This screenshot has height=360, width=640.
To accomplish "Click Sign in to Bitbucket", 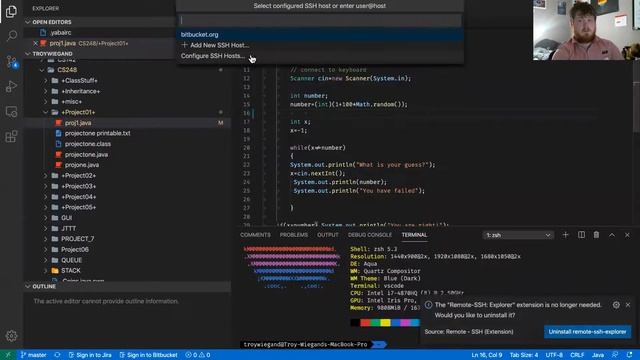I will pos(148,355).
